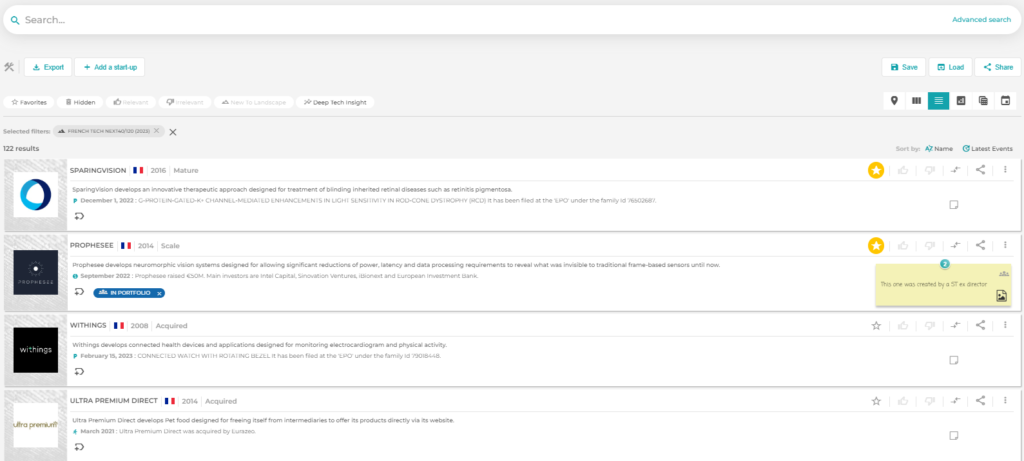This screenshot has width=1024, height=461.
Task: Open the Withings three-dot menu
Action: 1005,325
